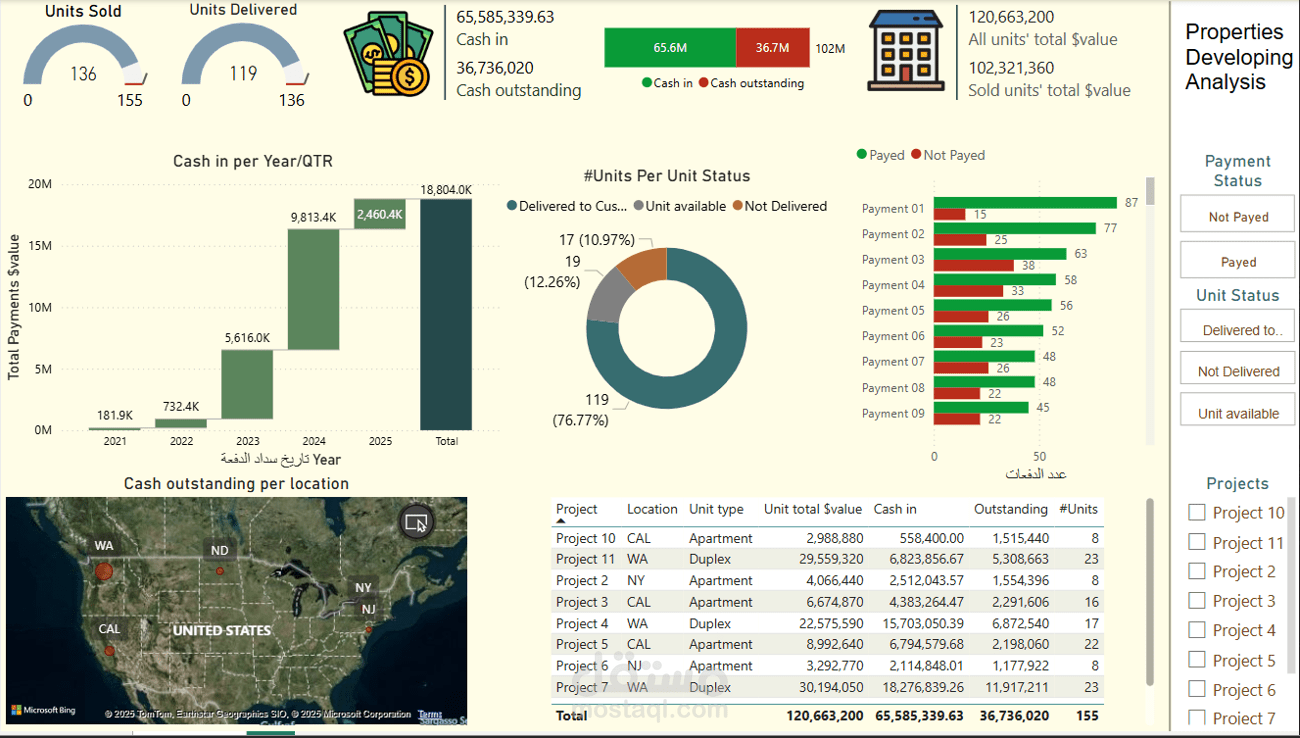The width and height of the screenshot is (1300, 738).
Task: Select the Not Payed slicer button
Action: (1238, 215)
